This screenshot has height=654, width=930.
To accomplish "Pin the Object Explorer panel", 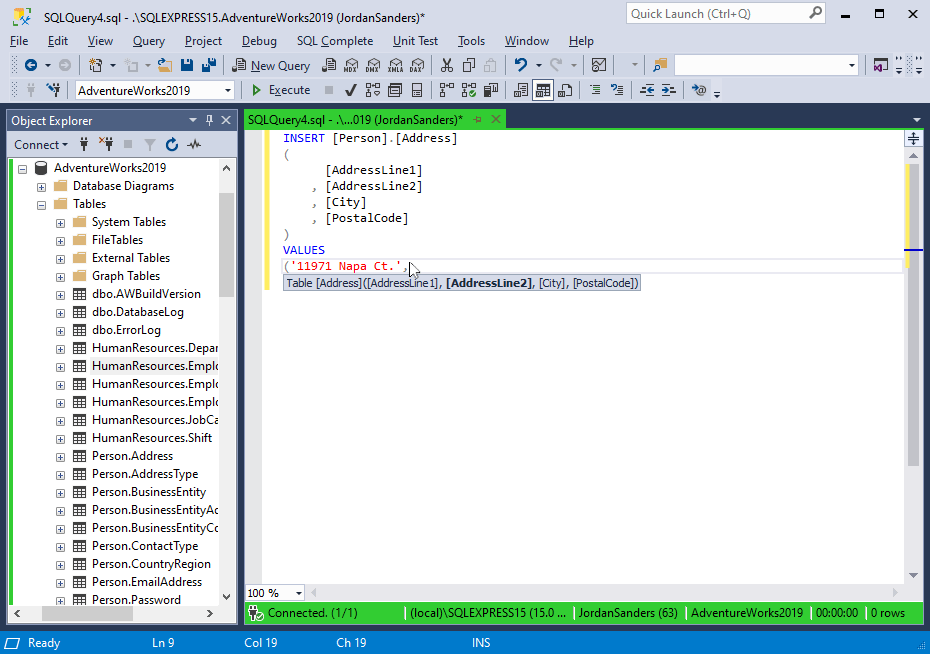I will point(209,120).
